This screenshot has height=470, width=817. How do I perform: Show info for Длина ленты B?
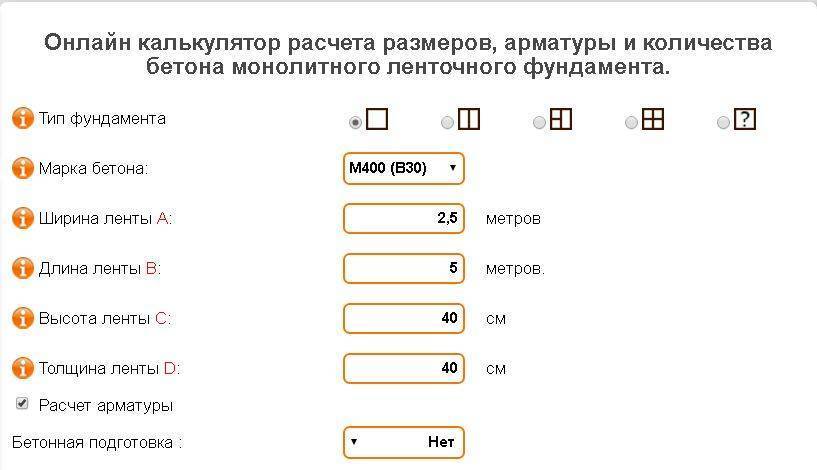[x=22, y=268]
